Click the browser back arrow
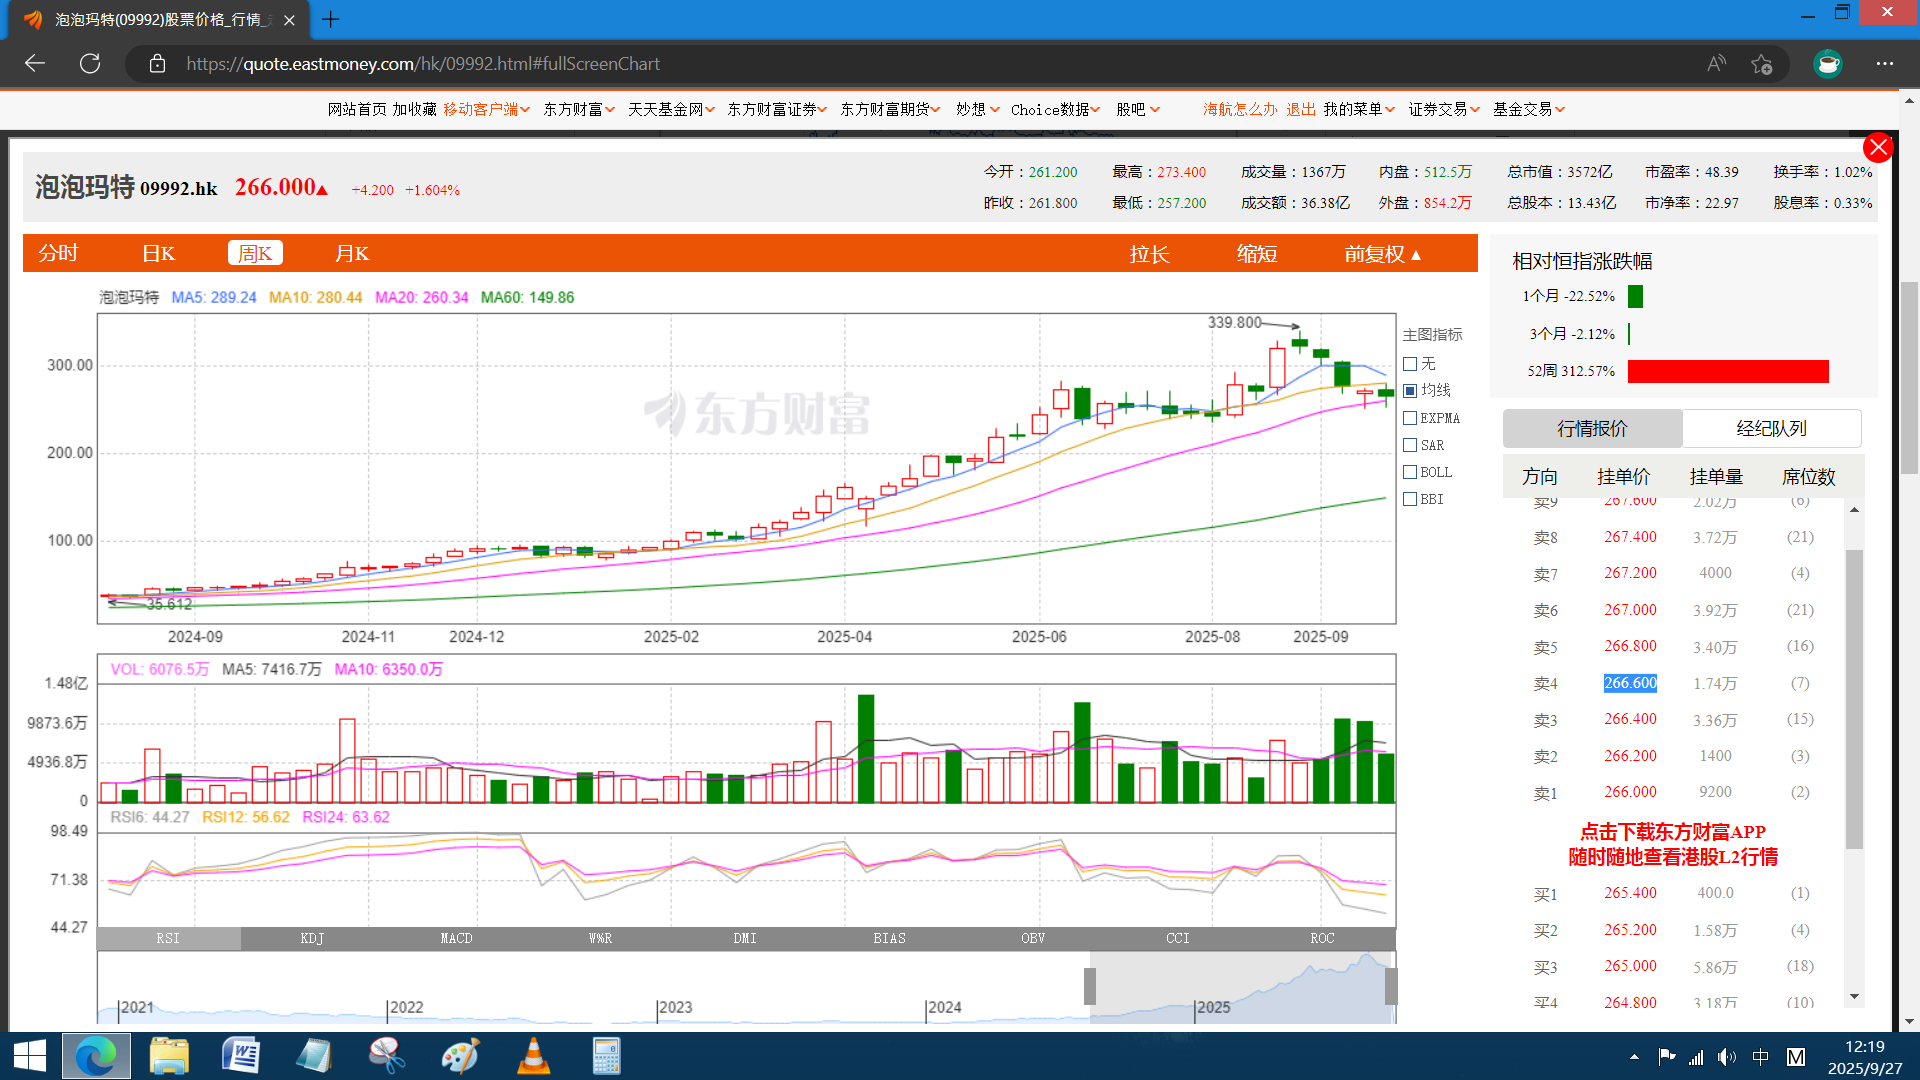This screenshot has width=1920, height=1080. tap(35, 64)
